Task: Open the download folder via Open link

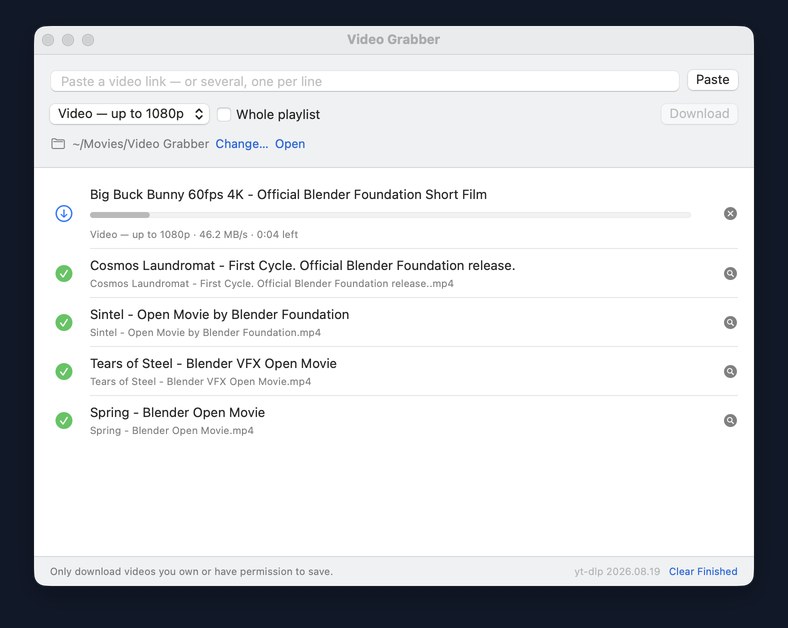Action: pos(290,144)
